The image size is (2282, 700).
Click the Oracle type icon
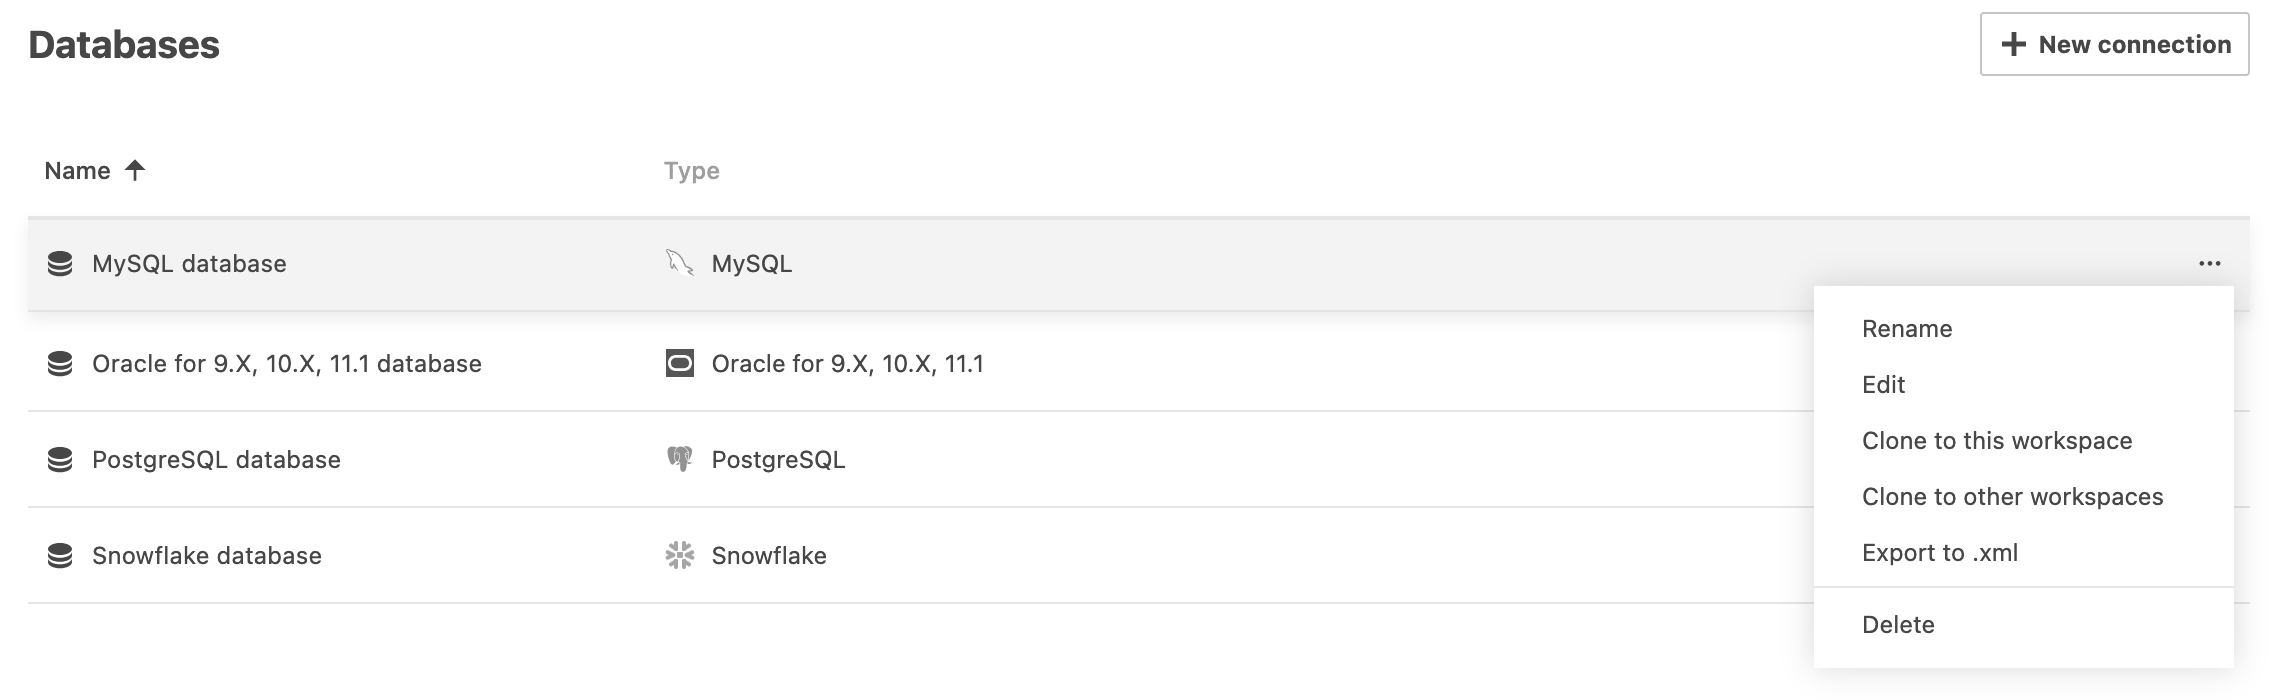point(680,363)
